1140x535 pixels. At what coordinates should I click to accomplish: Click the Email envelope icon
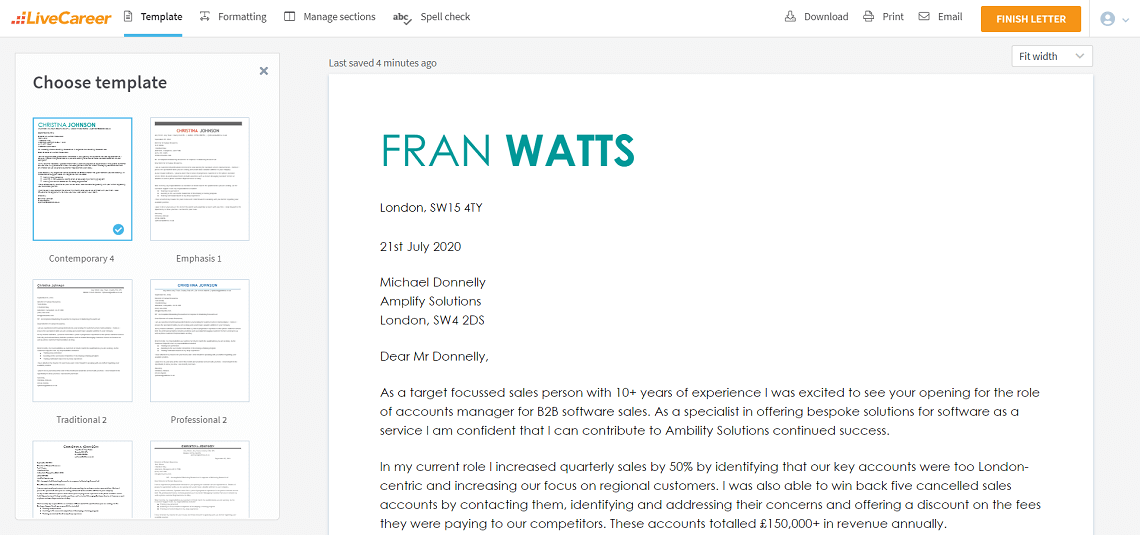[924, 17]
